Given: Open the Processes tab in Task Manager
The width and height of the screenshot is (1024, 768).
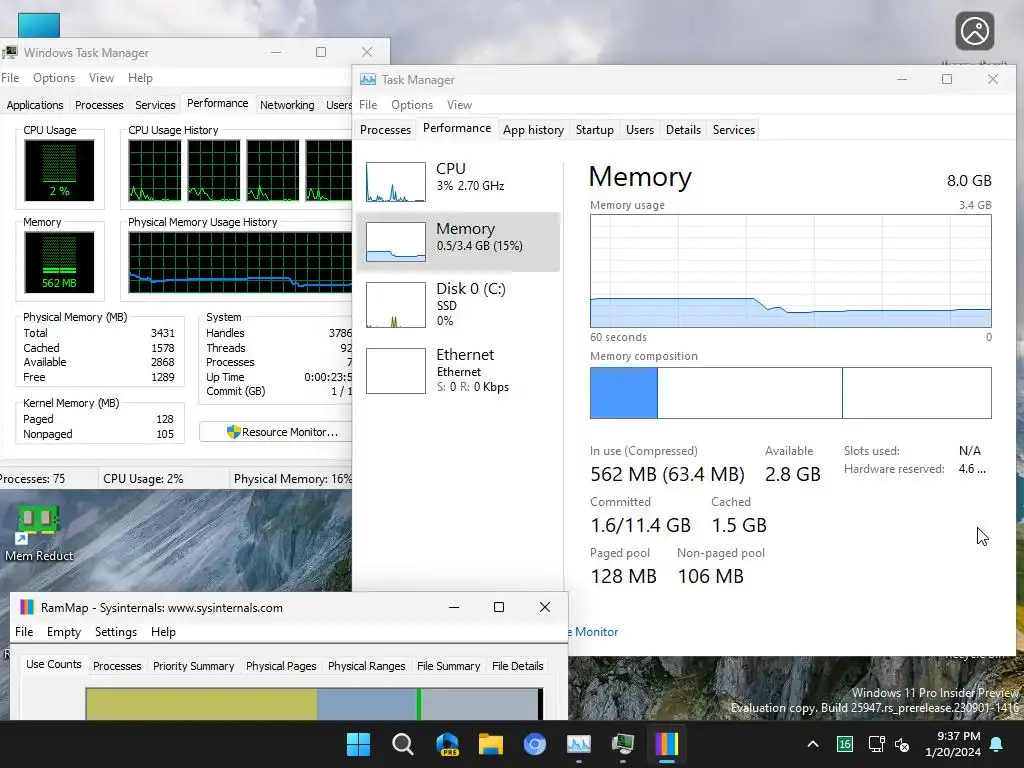Looking at the screenshot, I should point(385,129).
